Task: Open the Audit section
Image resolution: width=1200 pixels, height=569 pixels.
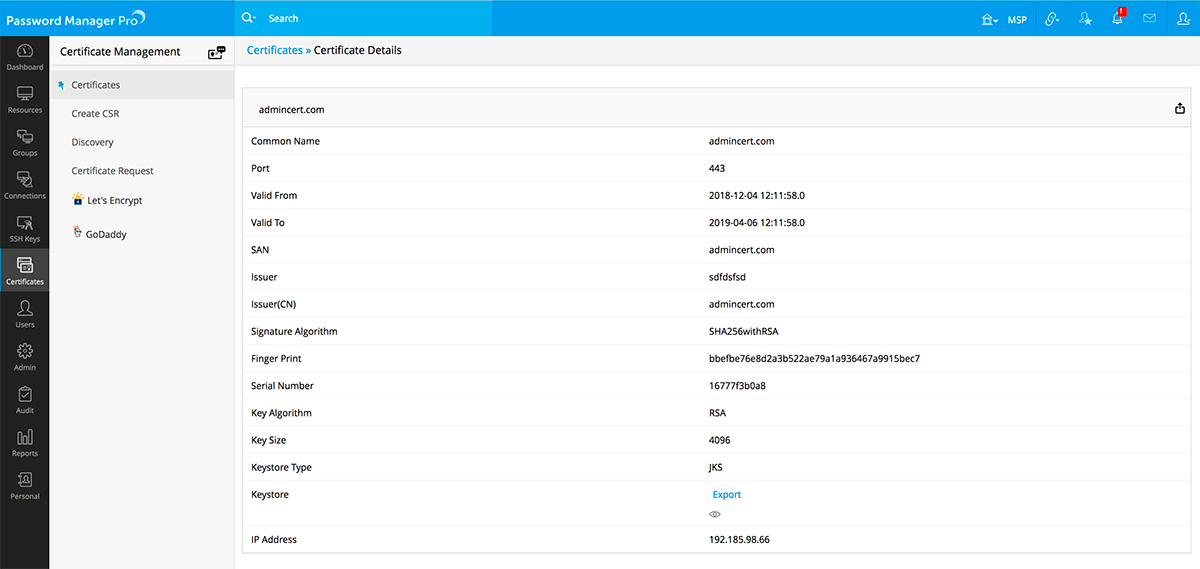Action: coord(25,400)
